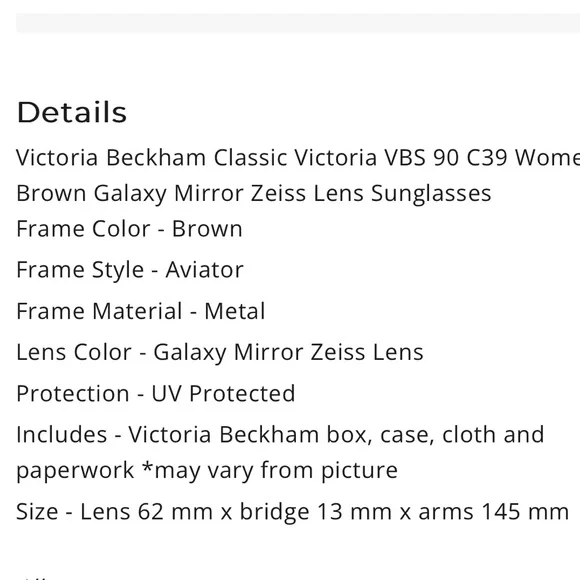580x580 pixels.
Task: Click the 'paperwork *may vary from picture' text
Action: point(207,471)
